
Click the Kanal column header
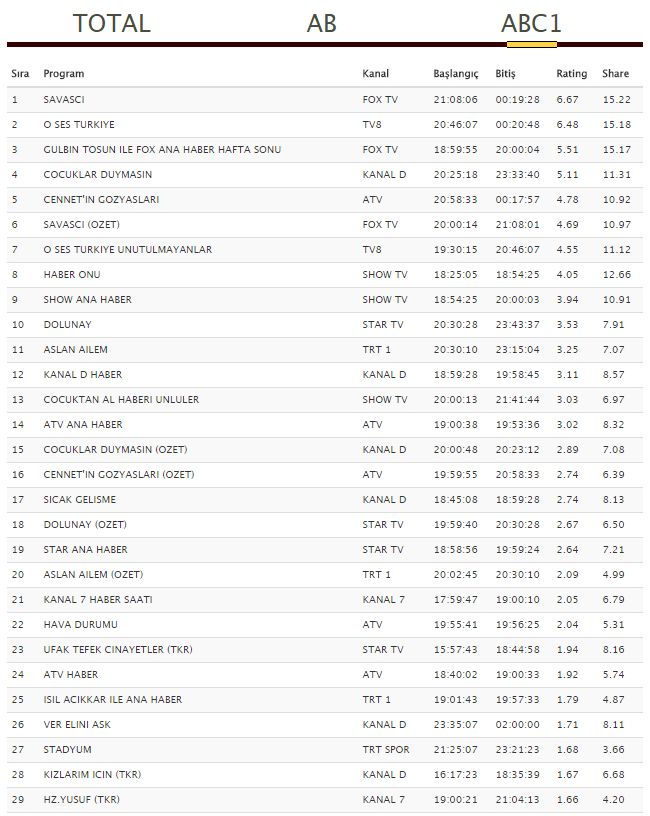coord(375,74)
